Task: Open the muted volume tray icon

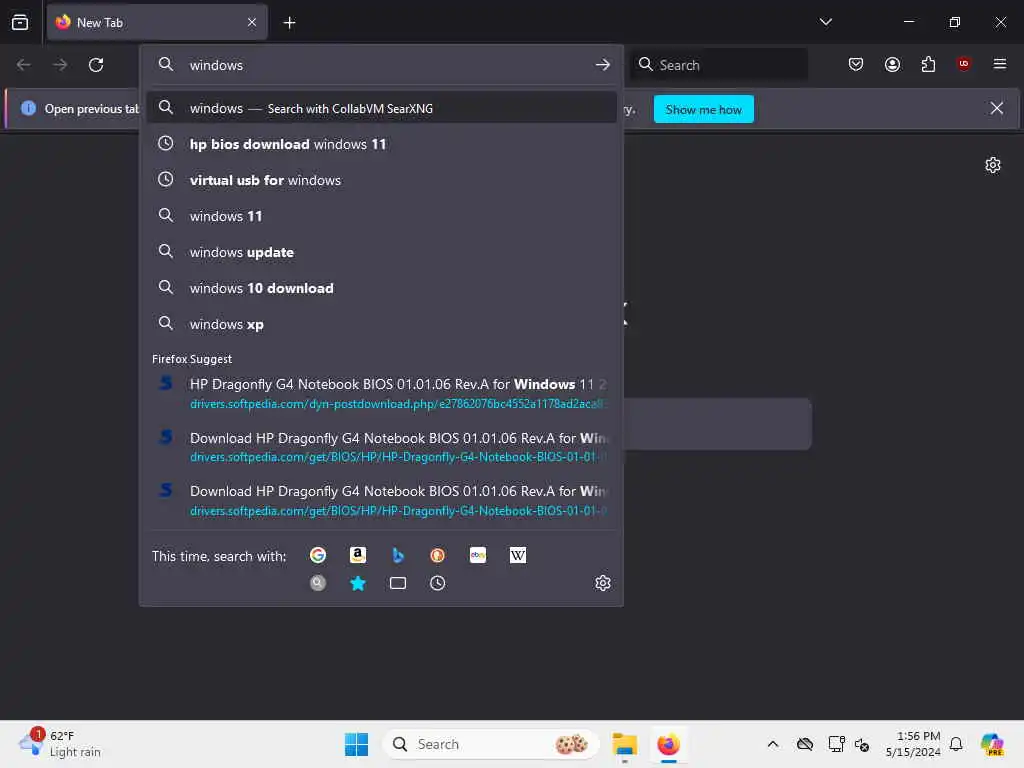Action: point(862,744)
